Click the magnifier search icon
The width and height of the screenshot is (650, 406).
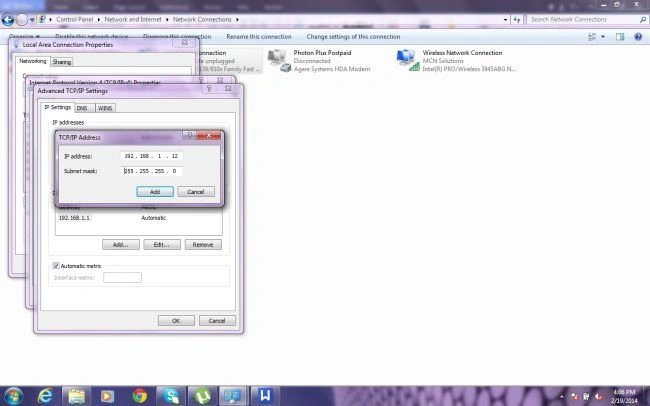(x=643, y=19)
